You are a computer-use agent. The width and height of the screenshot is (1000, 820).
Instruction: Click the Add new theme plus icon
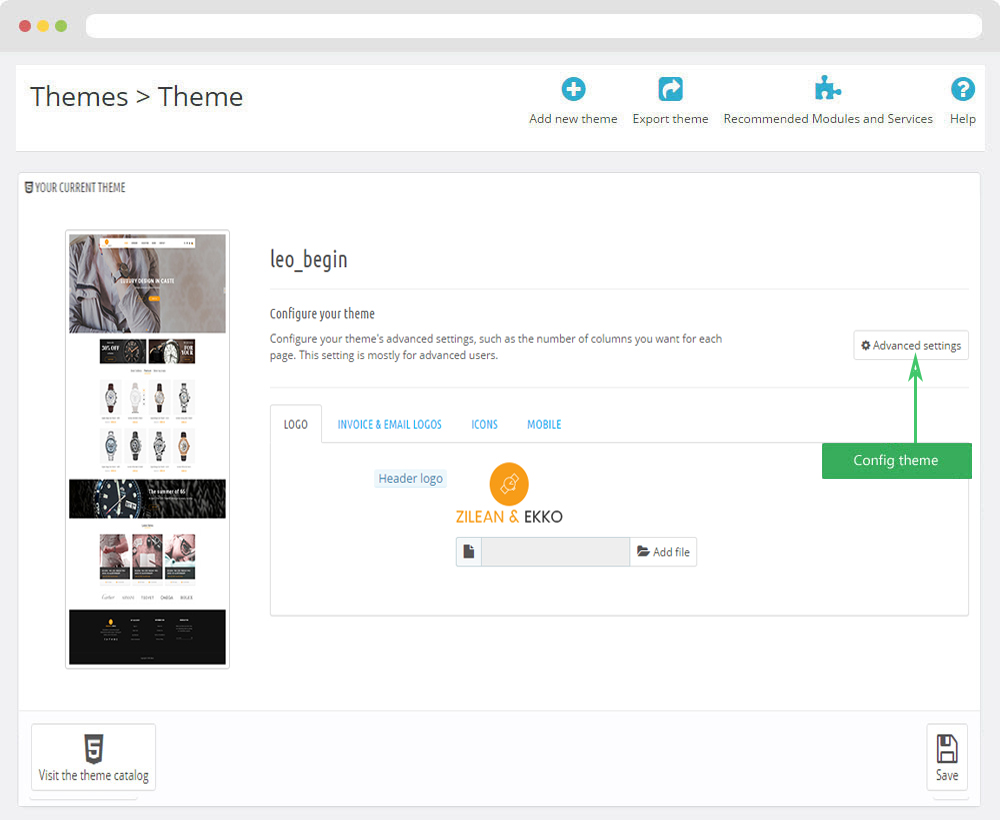pyautogui.click(x=573, y=89)
